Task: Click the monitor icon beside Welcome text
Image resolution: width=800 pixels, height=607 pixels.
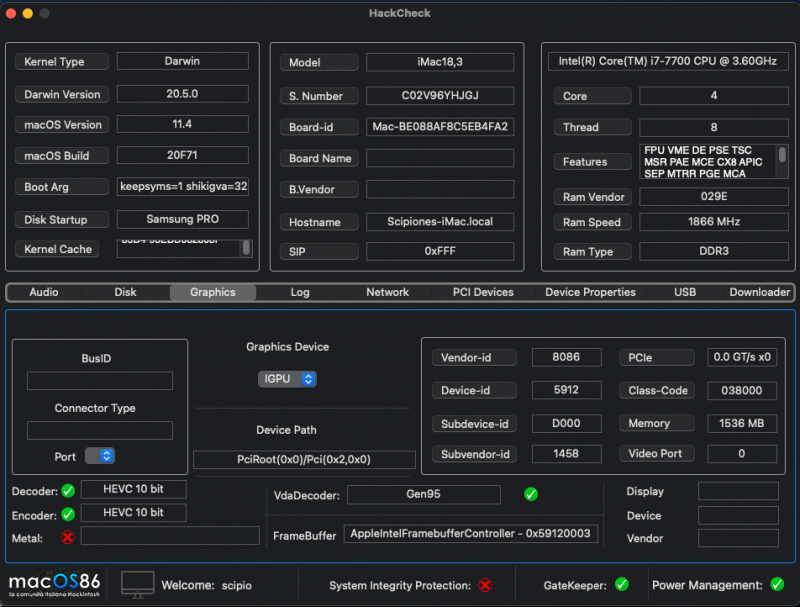Action: click(x=138, y=584)
